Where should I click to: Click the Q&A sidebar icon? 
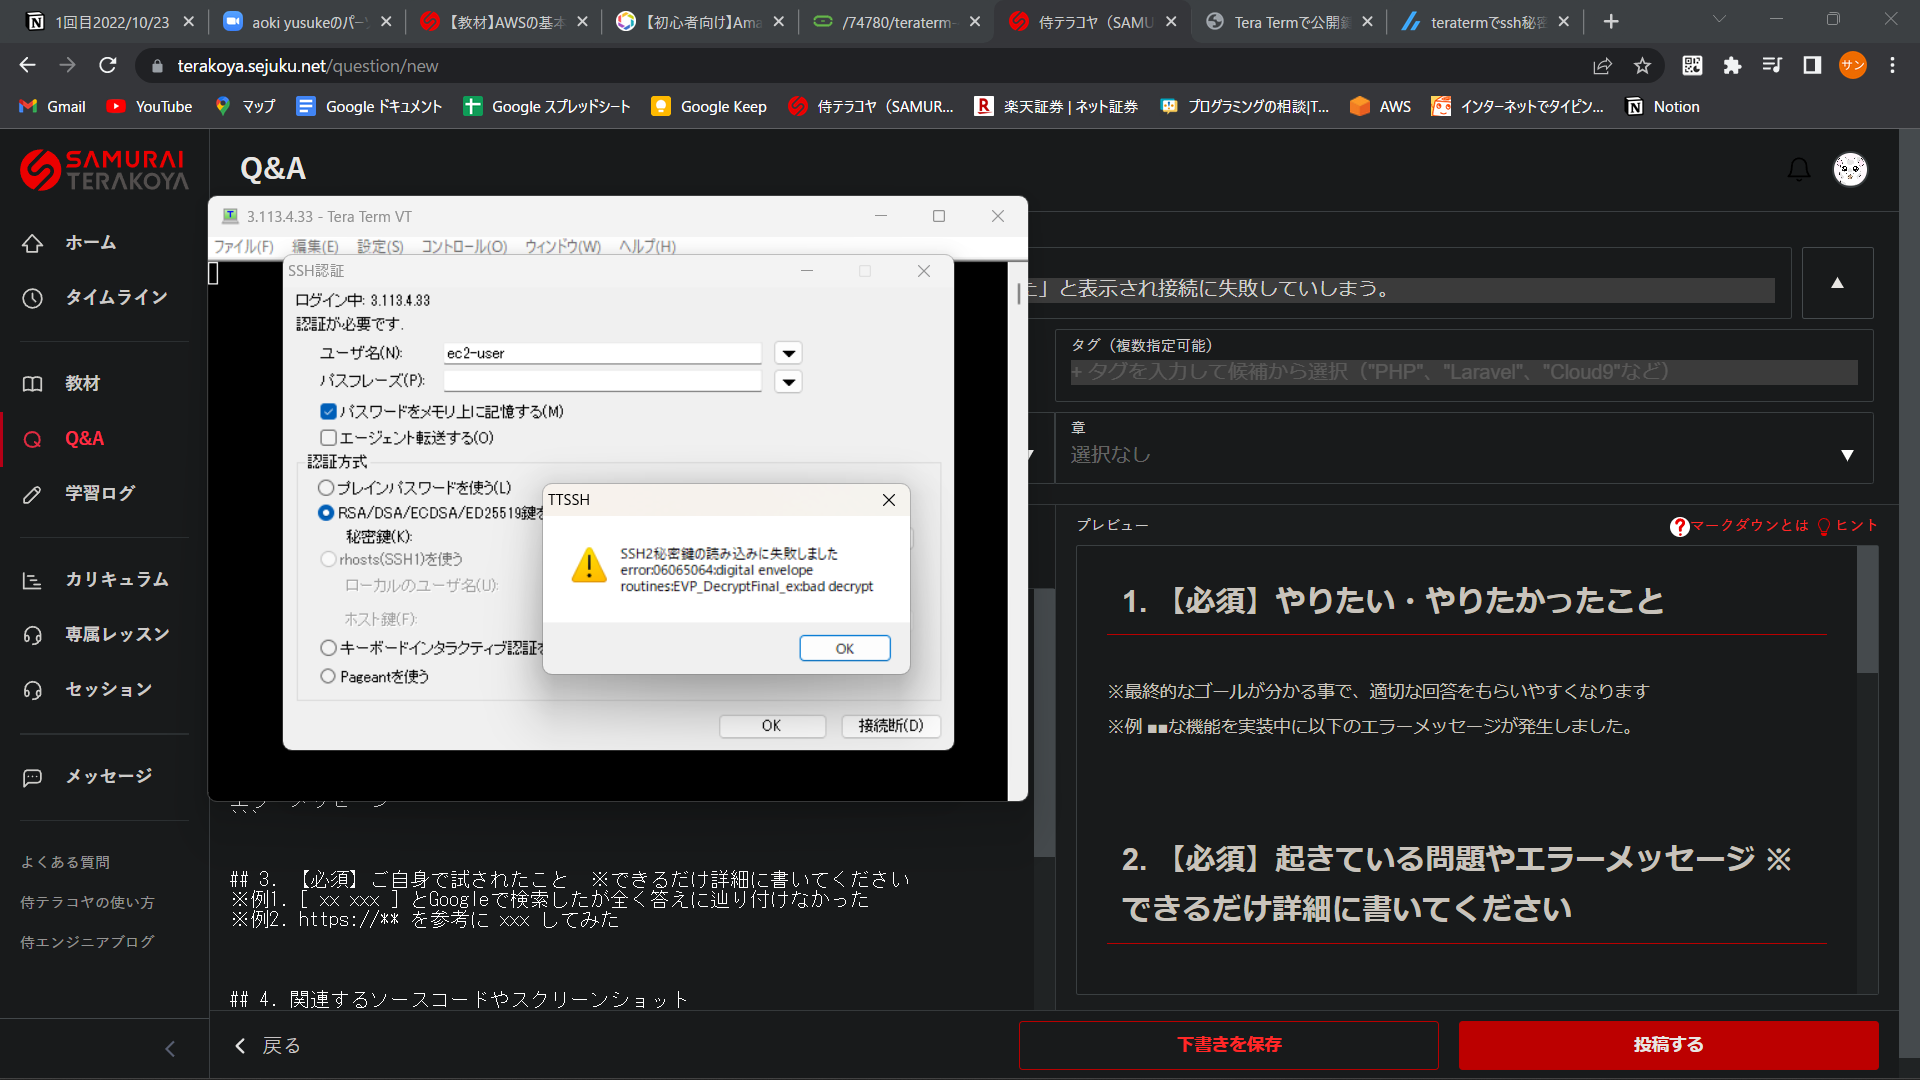pyautogui.click(x=33, y=439)
